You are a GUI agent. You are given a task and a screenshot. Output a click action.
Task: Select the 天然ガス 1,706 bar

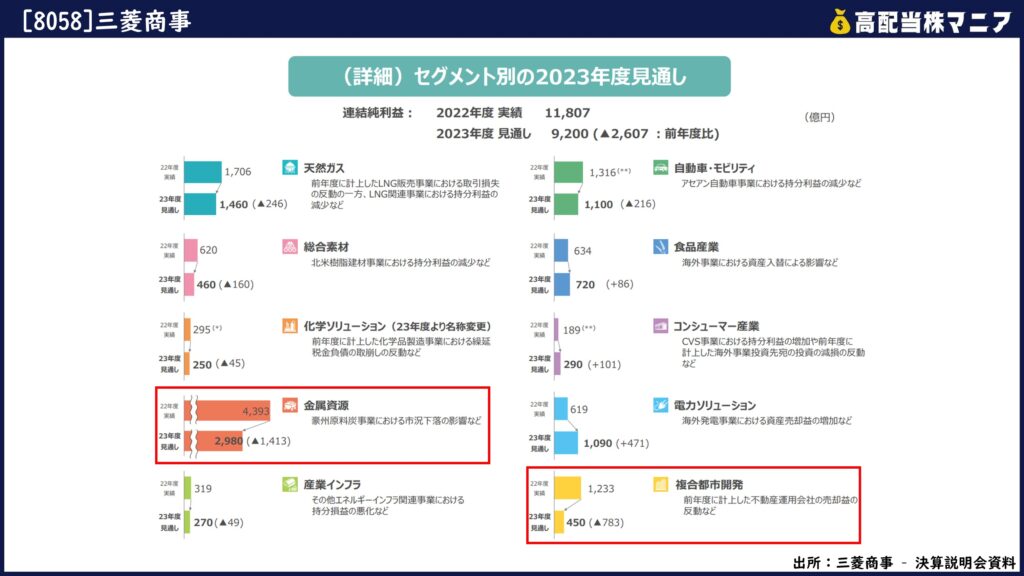pyautogui.click(x=202, y=172)
